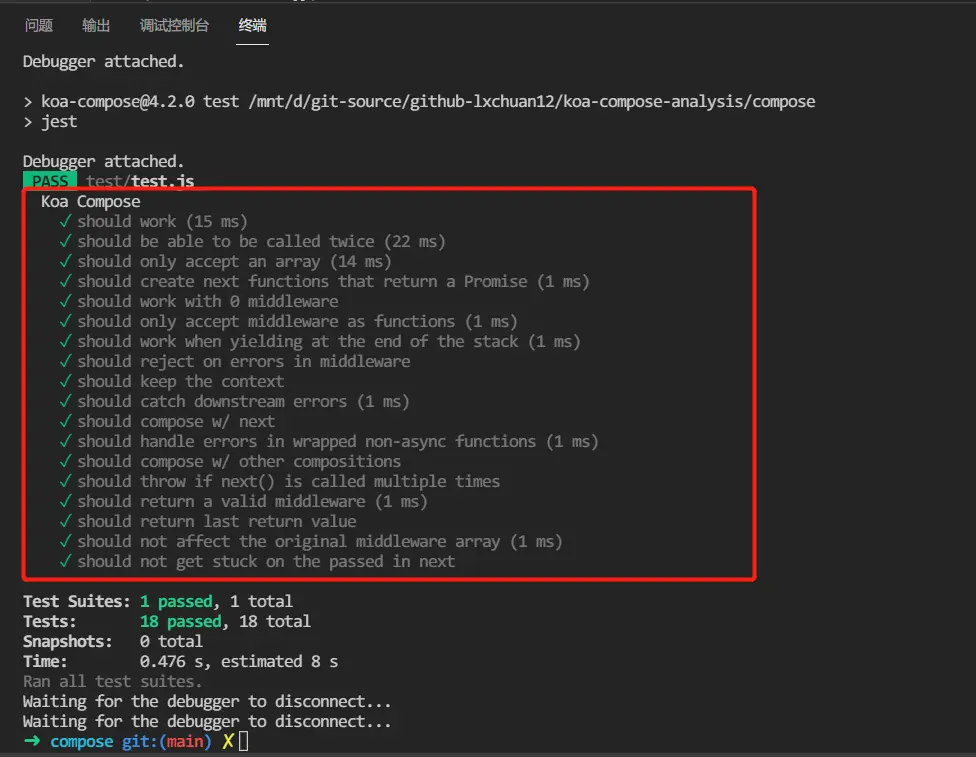Select 'should only accept an array' line
This screenshot has height=757, width=976.
(x=225, y=261)
